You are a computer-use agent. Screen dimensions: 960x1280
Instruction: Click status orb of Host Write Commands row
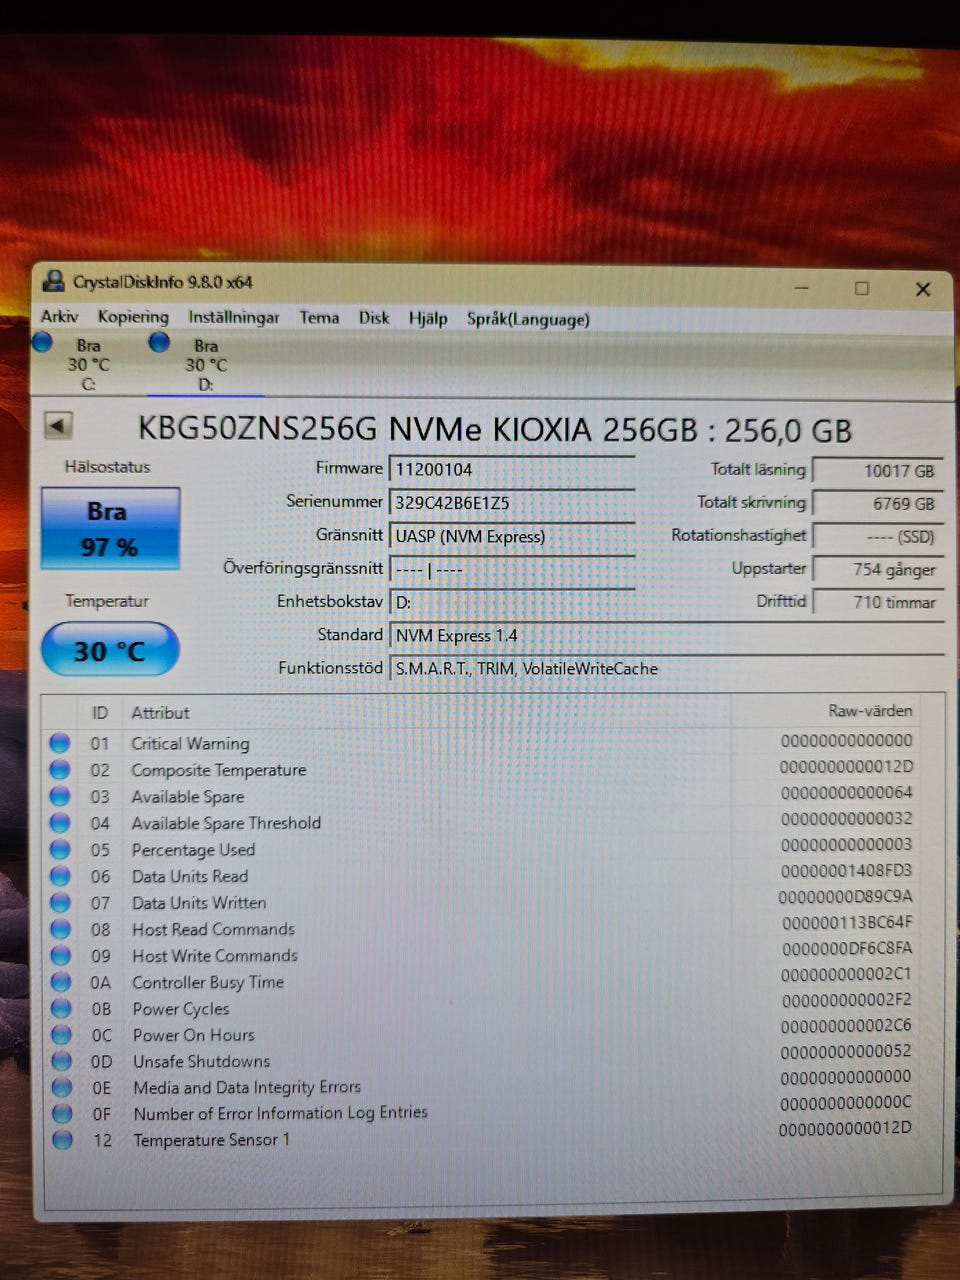(x=61, y=956)
